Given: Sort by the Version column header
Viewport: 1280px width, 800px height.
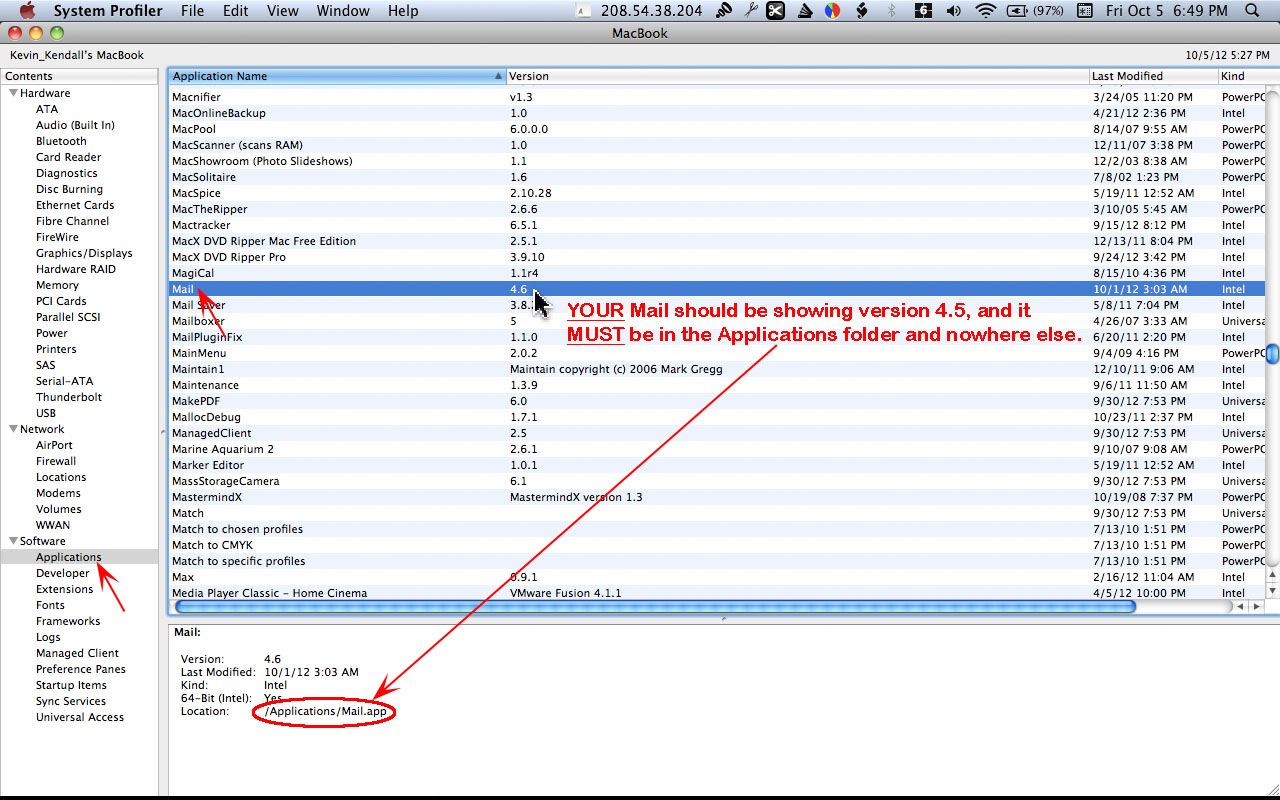Looking at the screenshot, I should (797, 76).
